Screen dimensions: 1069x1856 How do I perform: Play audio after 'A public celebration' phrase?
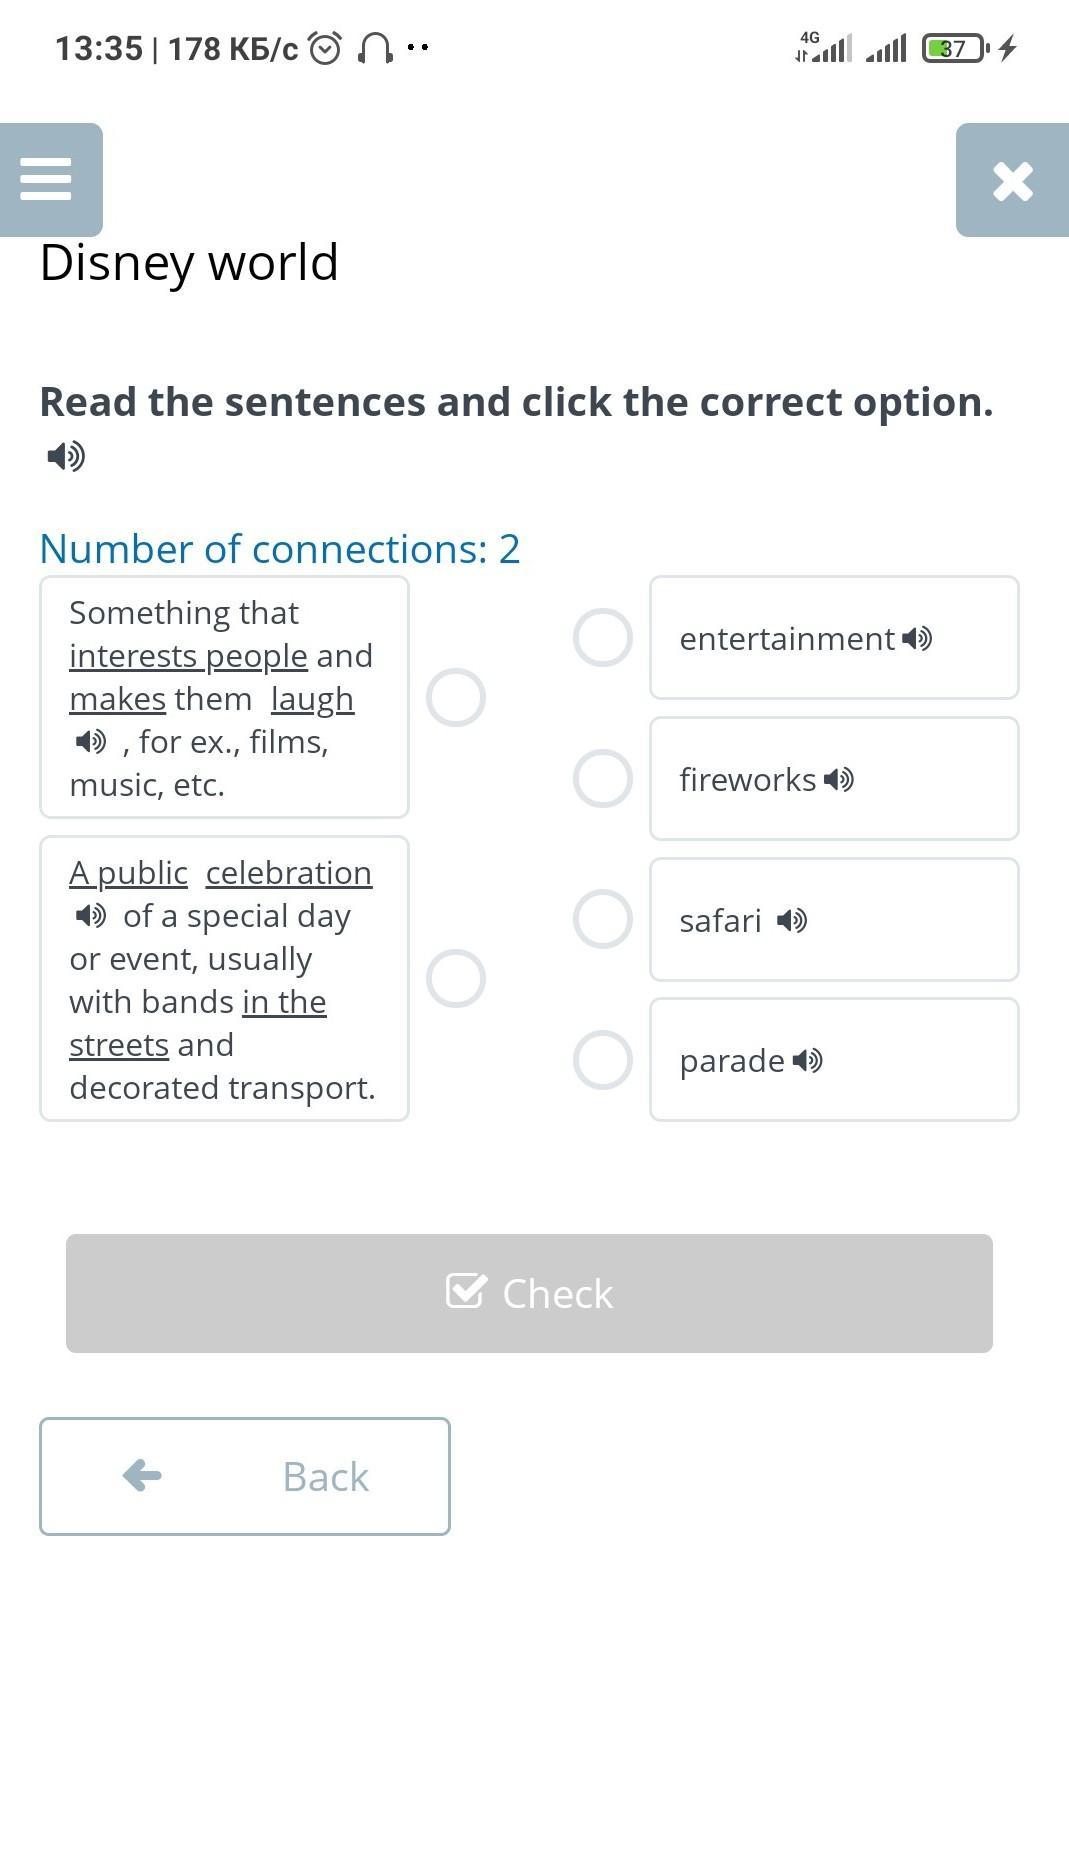click(90, 915)
